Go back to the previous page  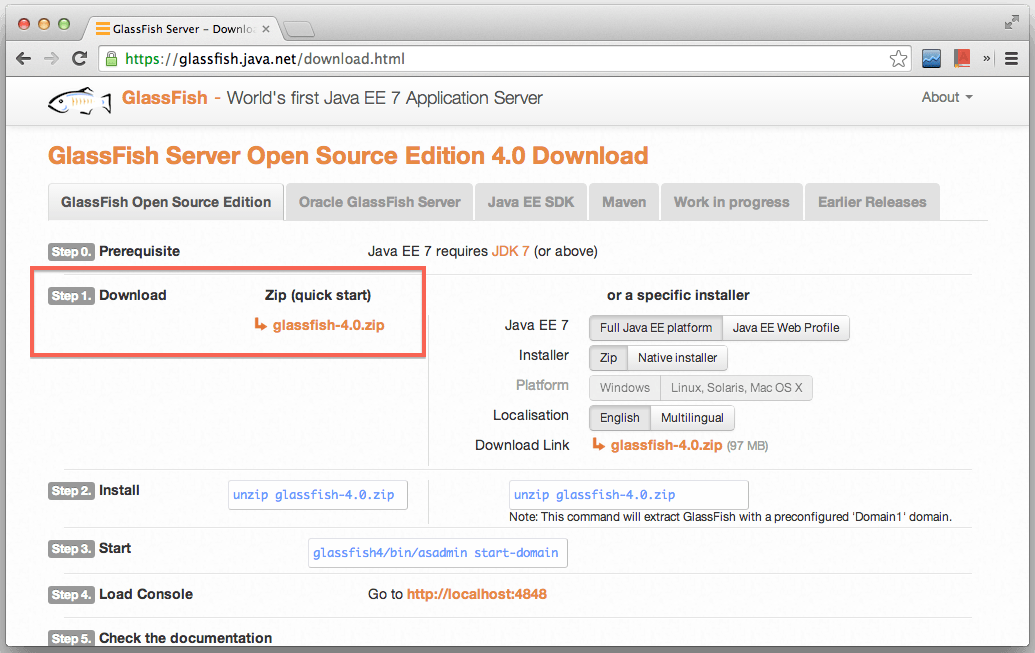[x=24, y=59]
